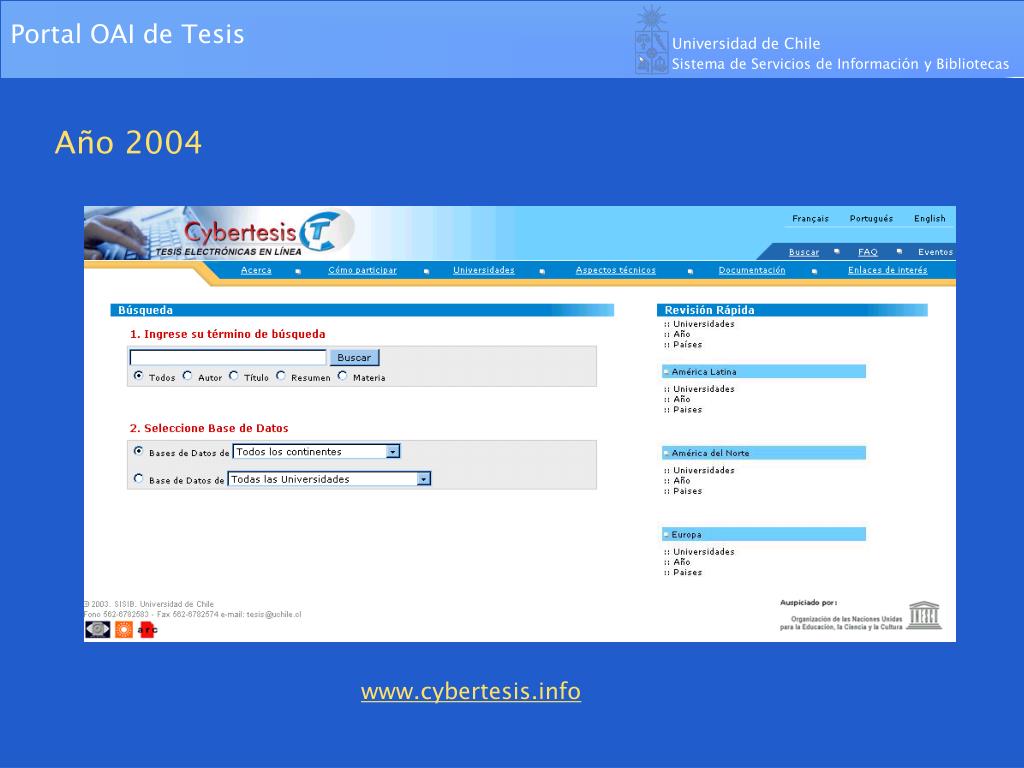Open the FAQ link

(x=868, y=252)
